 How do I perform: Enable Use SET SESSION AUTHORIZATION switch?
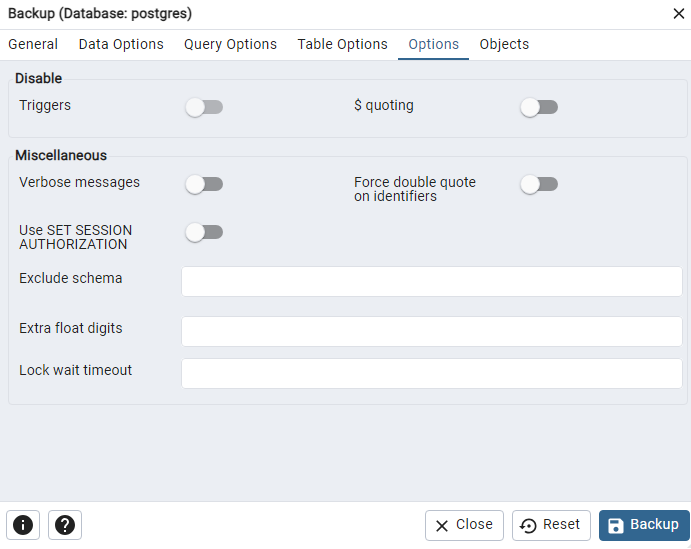204,232
